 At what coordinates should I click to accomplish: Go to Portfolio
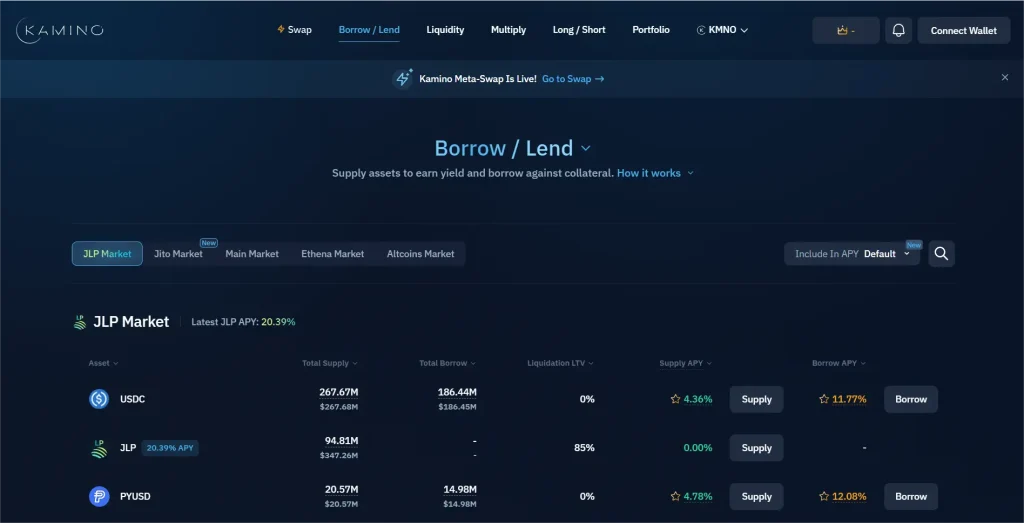point(650,30)
